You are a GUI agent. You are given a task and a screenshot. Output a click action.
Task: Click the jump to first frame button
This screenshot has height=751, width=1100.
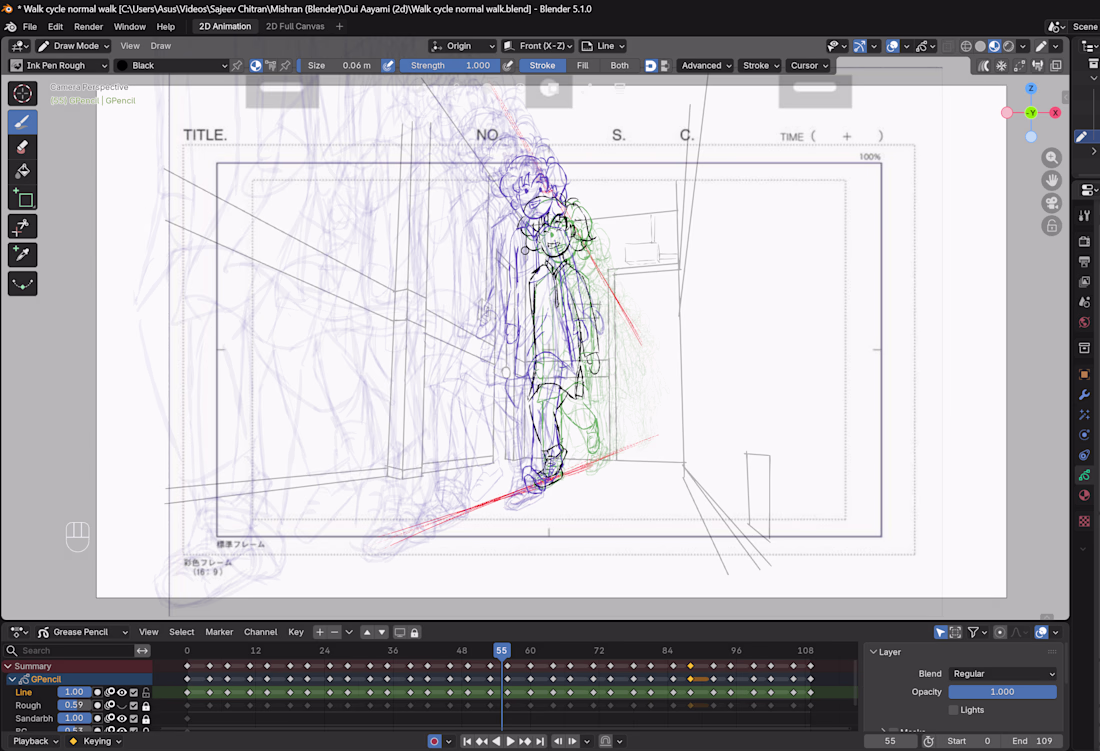[467, 741]
